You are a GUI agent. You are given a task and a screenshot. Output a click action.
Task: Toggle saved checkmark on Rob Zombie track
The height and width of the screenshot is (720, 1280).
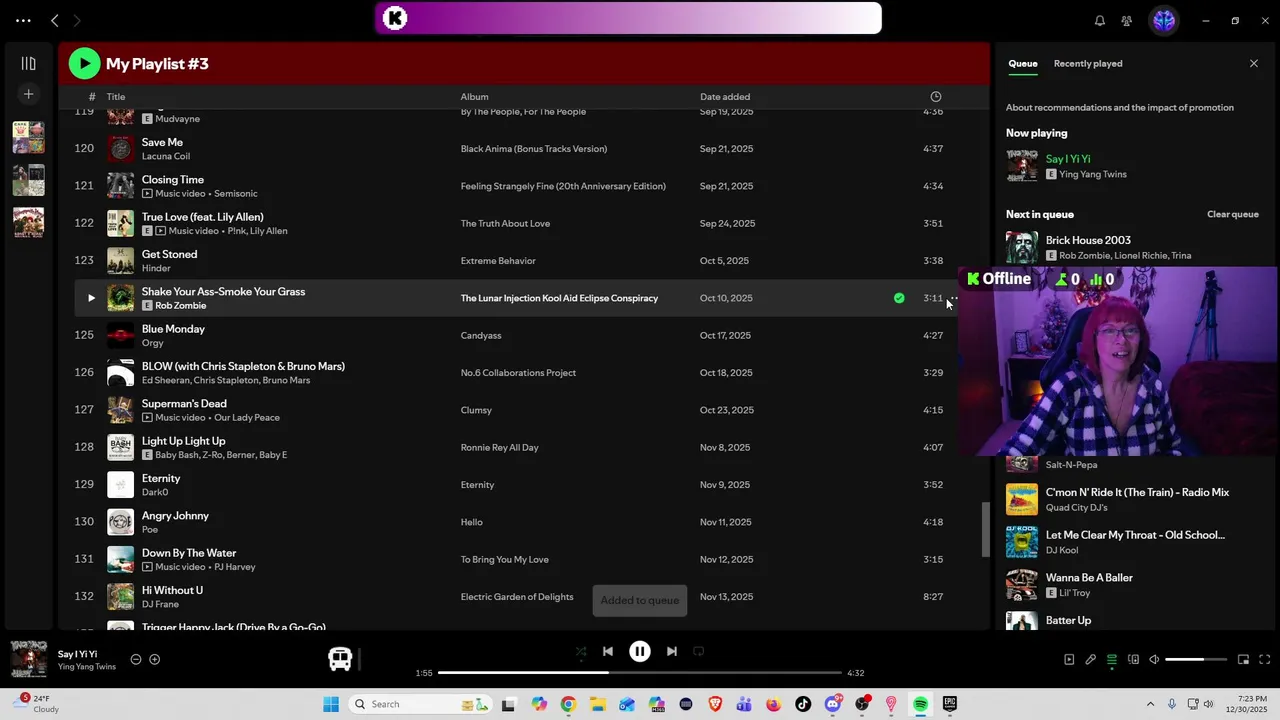click(899, 298)
